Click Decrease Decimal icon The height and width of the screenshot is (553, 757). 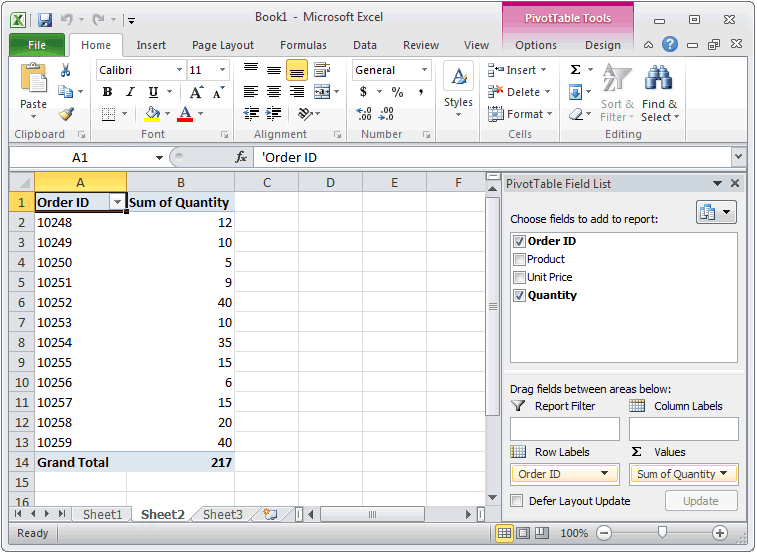click(x=387, y=114)
